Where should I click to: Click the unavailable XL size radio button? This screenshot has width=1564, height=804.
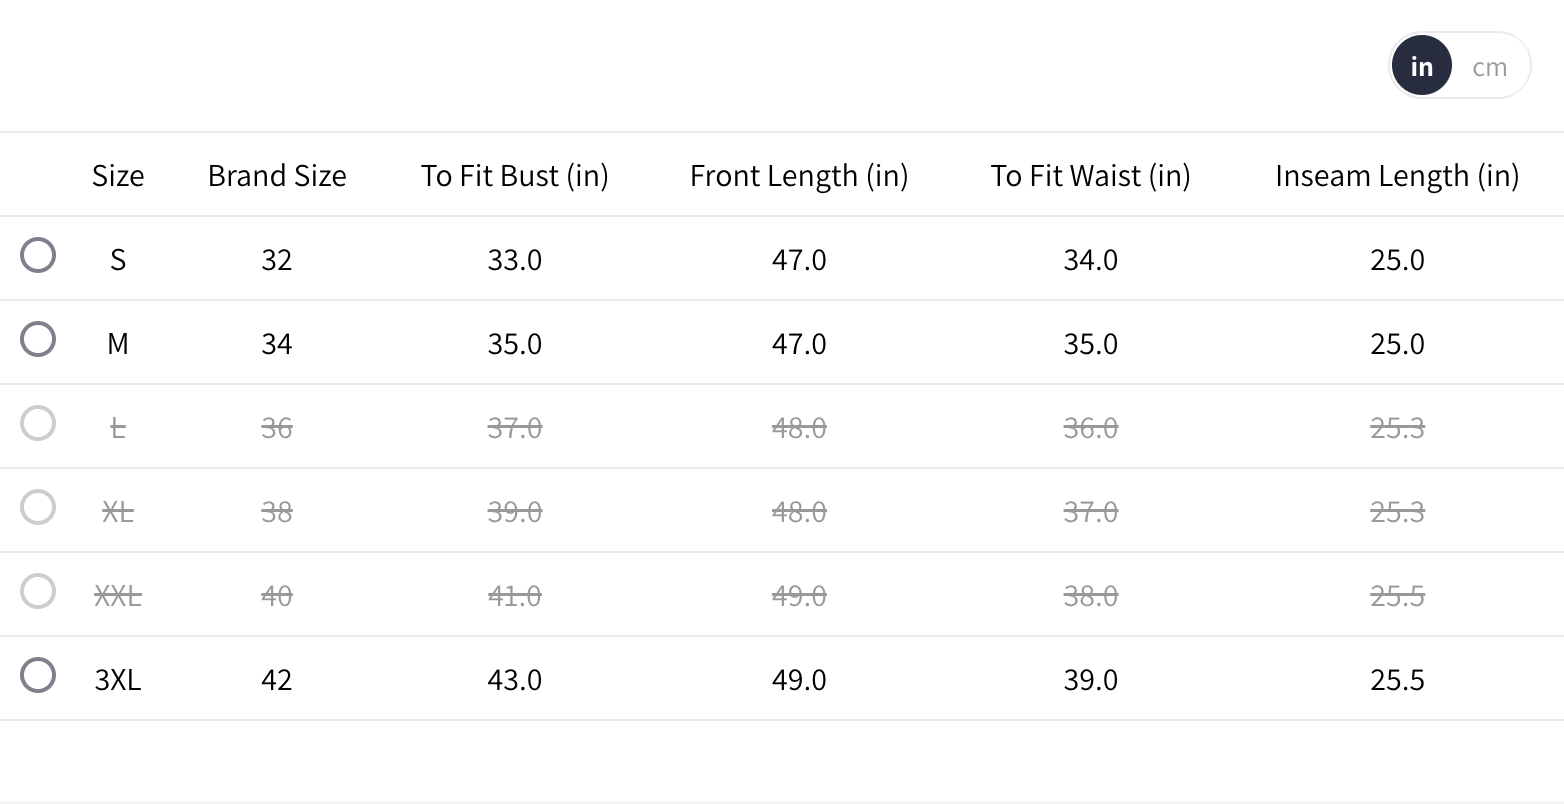(x=38, y=508)
